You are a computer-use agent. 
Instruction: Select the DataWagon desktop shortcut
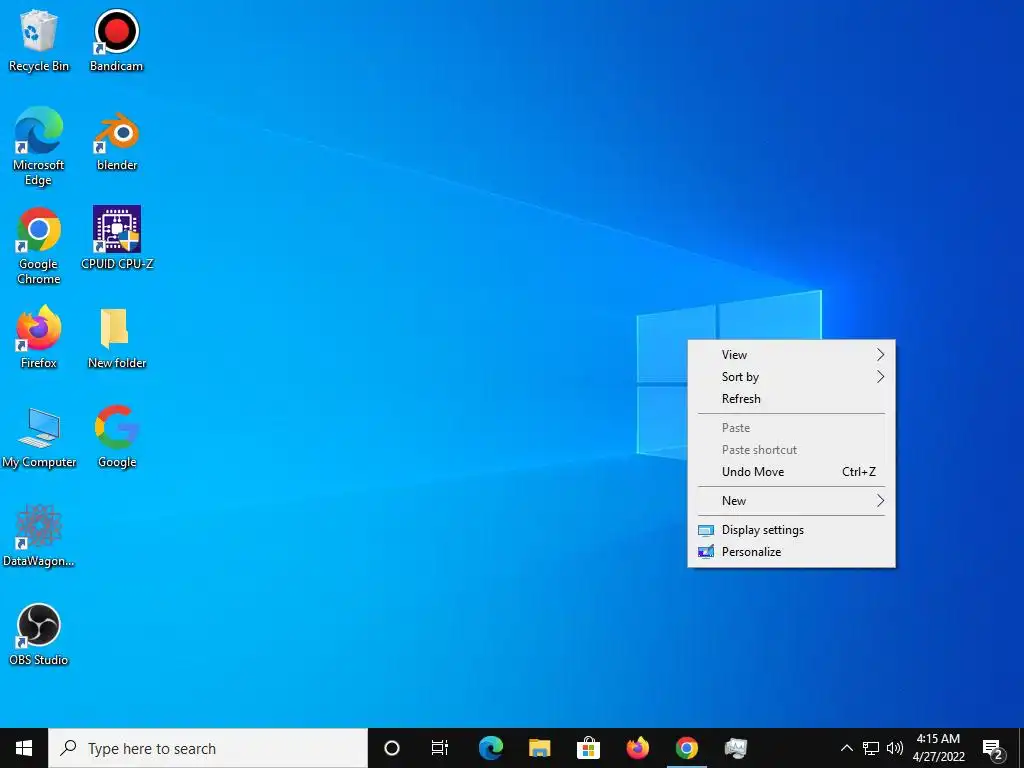(x=39, y=536)
